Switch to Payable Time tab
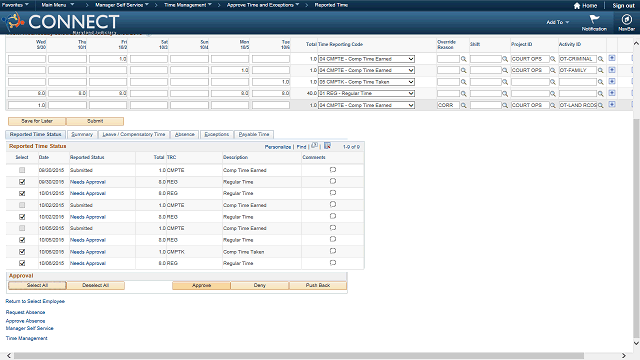The width and height of the screenshot is (640, 360). coord(254,134)
